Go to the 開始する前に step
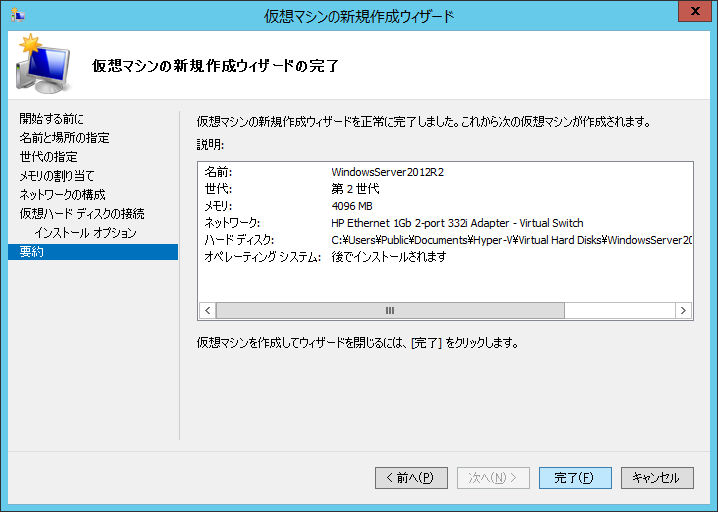 tap(52, 119)
